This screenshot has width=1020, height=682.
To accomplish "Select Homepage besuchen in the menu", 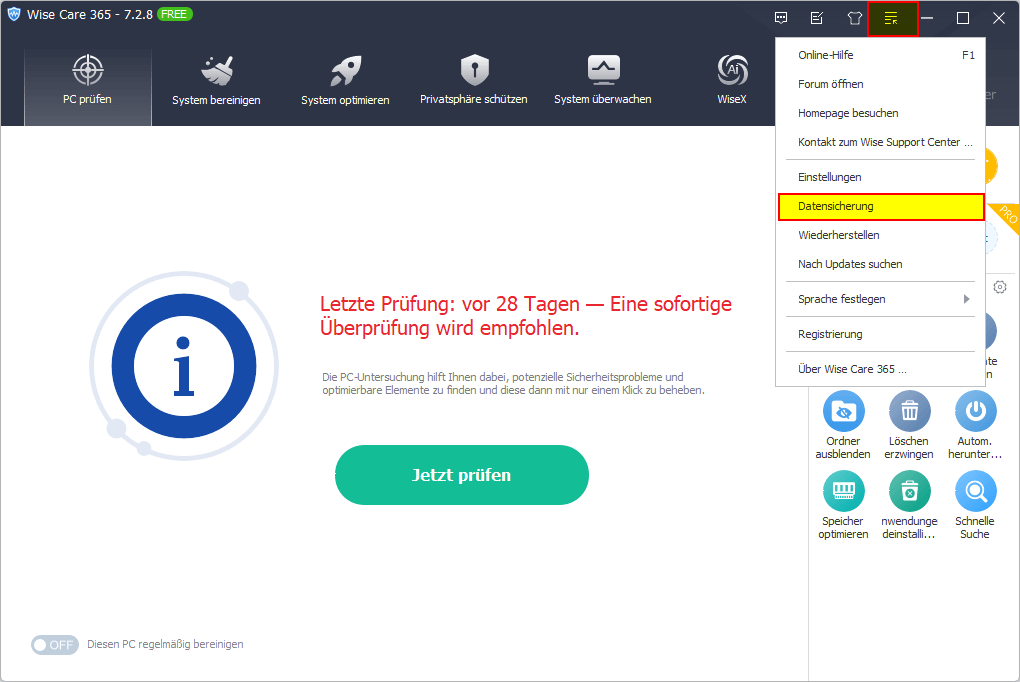I will (x=881, y=113).
